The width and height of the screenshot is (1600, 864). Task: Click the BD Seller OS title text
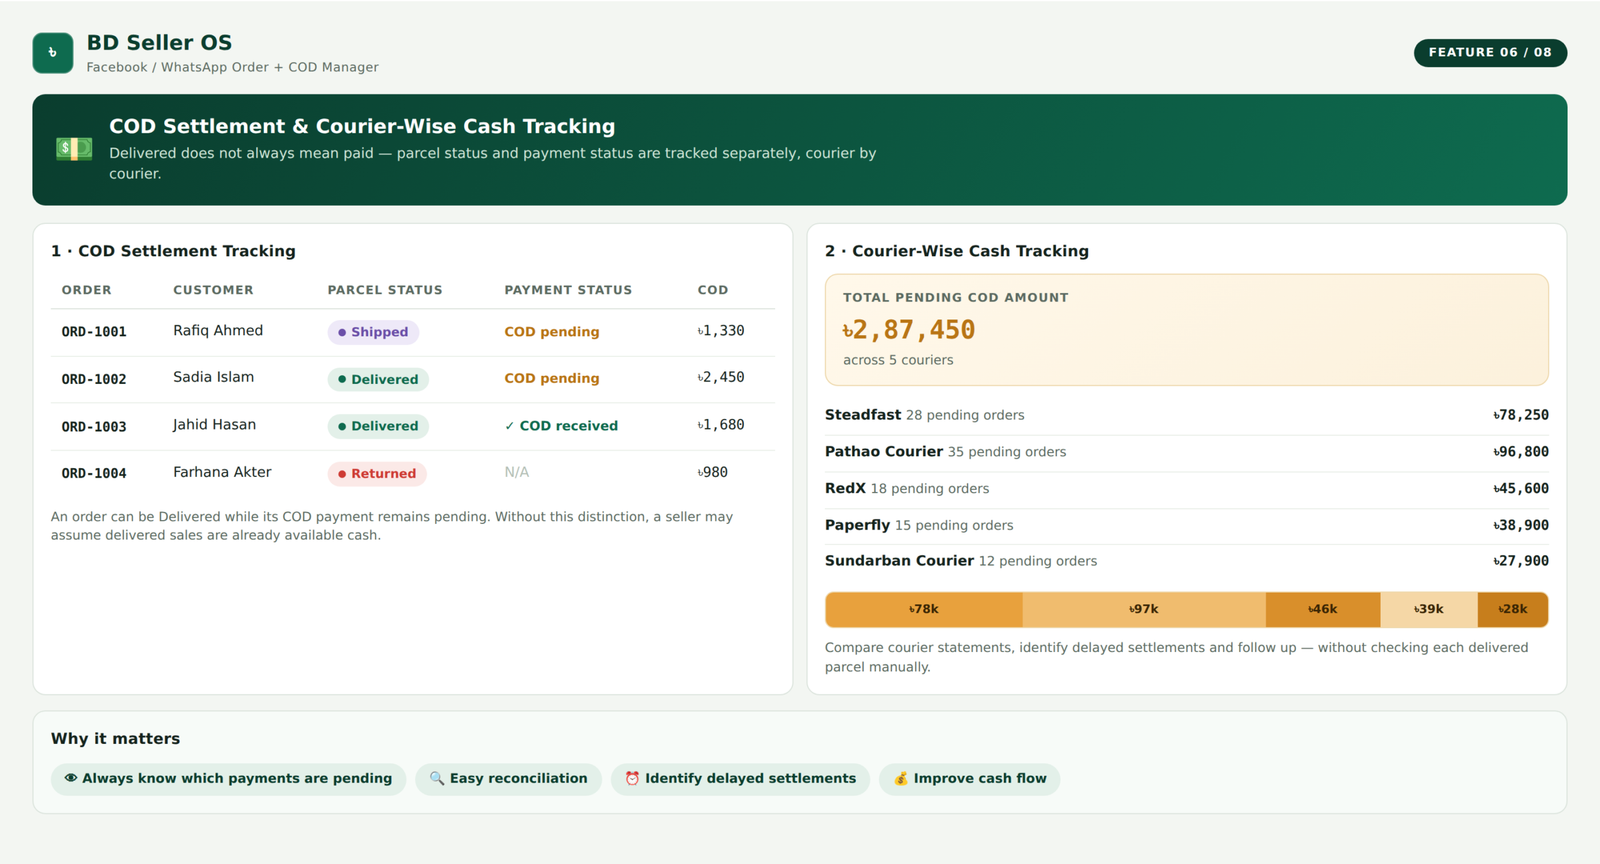pos(159,43)
